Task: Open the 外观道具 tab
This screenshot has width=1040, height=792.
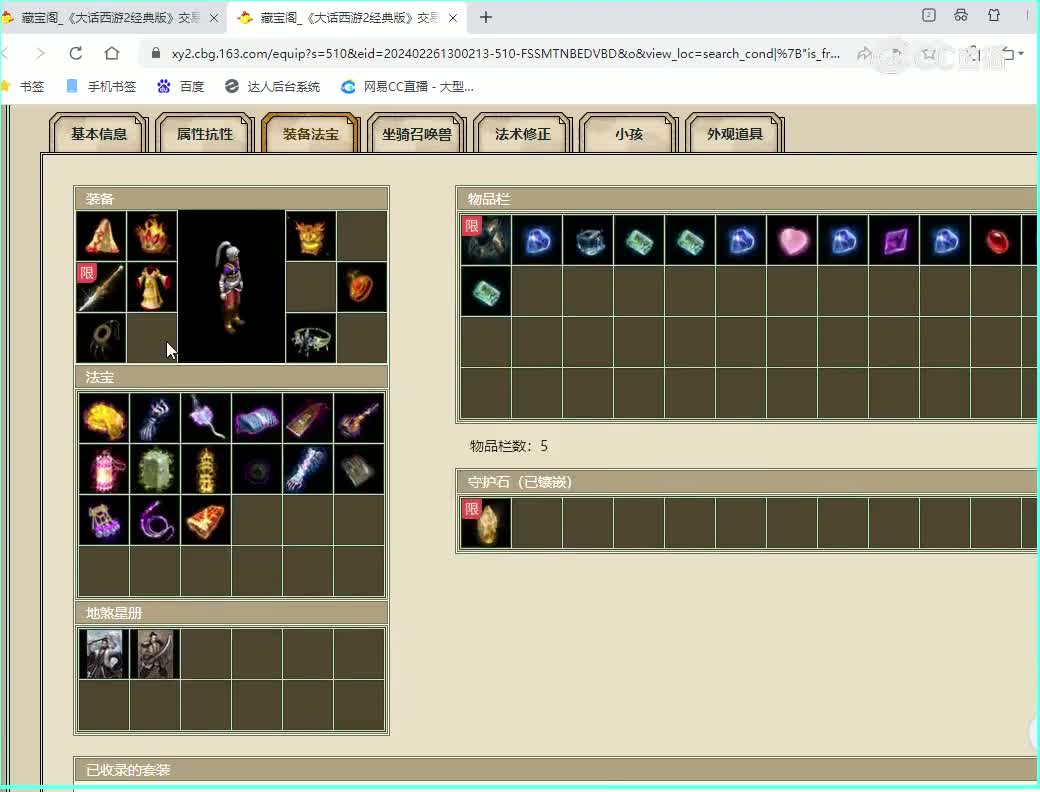Action: click(735, 133)
